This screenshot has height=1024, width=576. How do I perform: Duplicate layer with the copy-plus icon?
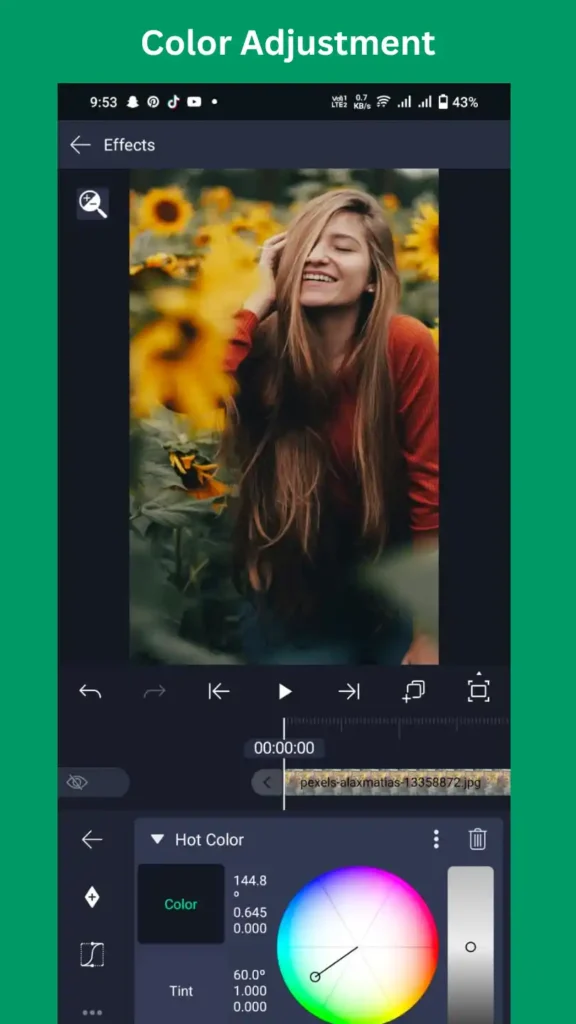tap(413, 692)
